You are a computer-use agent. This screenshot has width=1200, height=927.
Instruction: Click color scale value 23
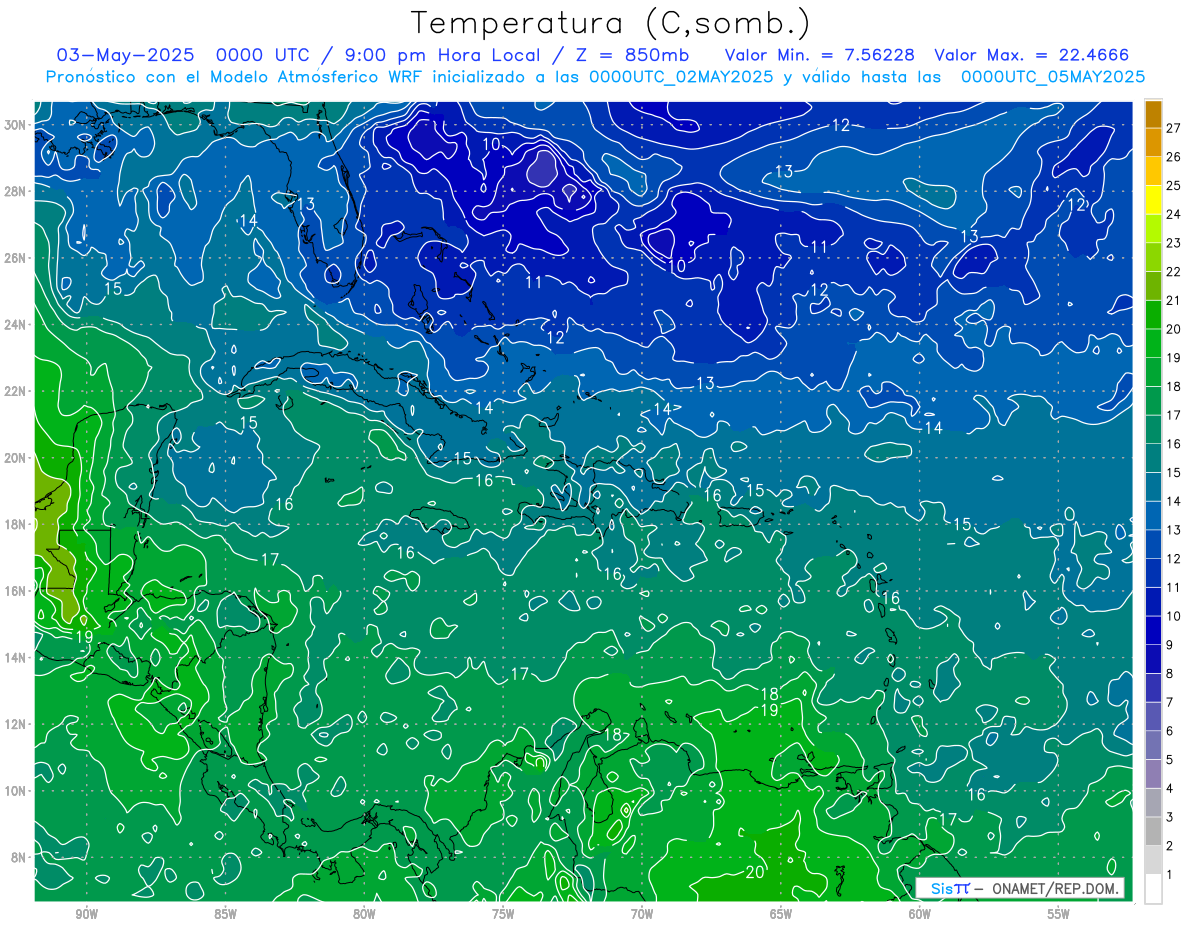tap(1174, 243)
